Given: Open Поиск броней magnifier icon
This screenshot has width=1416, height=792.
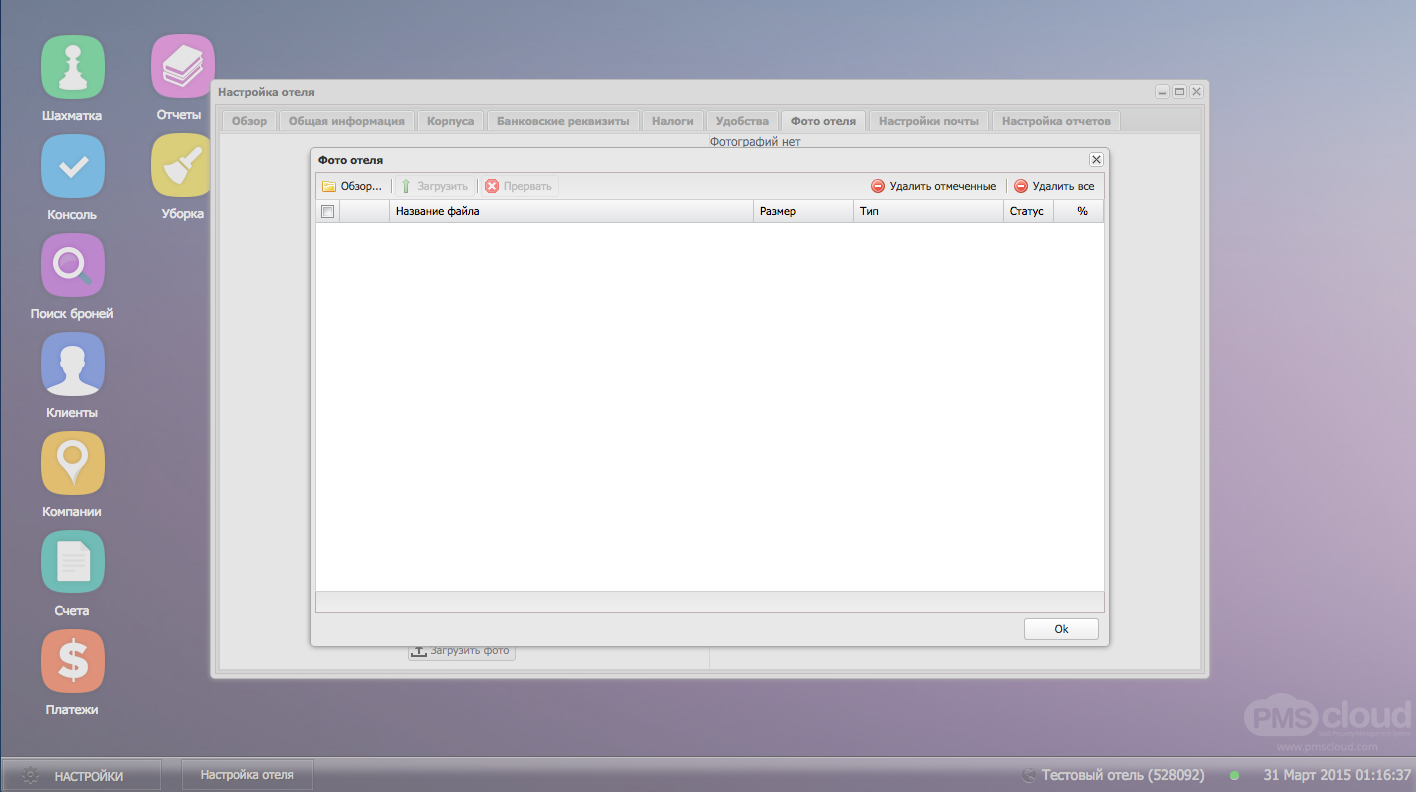Looking at the screenshot, I should click(72, 265).
